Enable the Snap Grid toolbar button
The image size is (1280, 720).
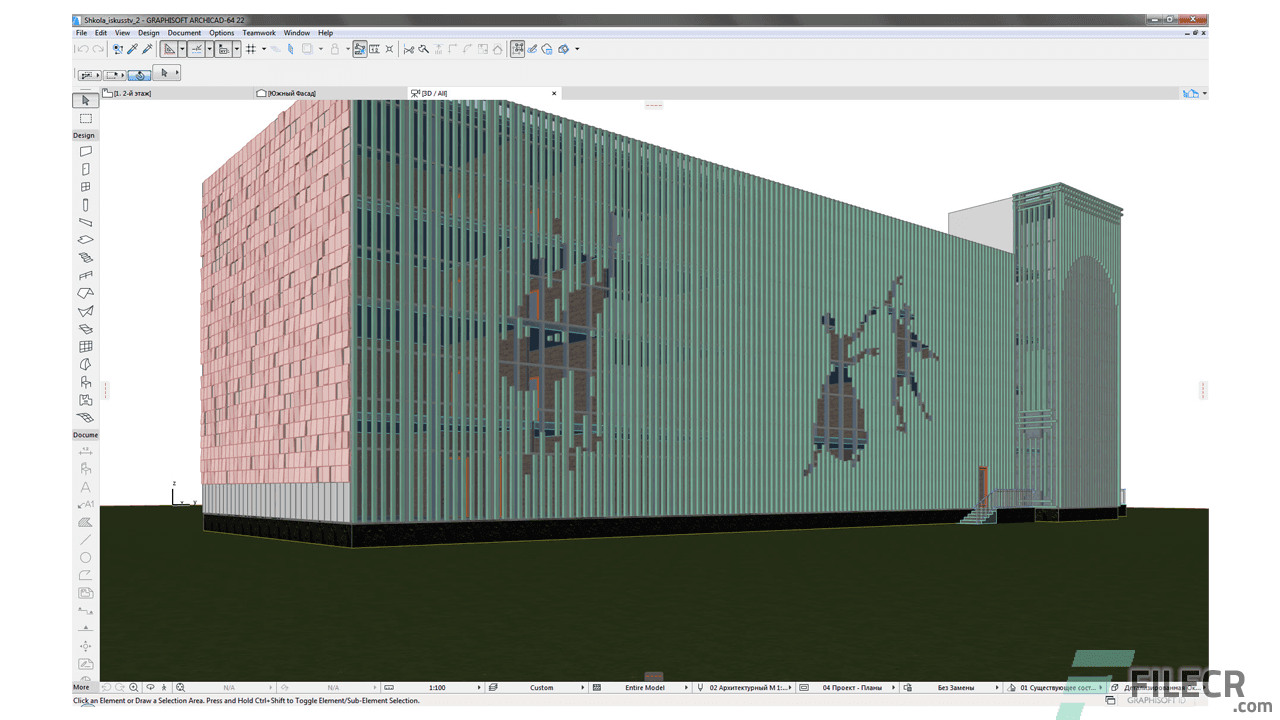click(x=250, y=49)
